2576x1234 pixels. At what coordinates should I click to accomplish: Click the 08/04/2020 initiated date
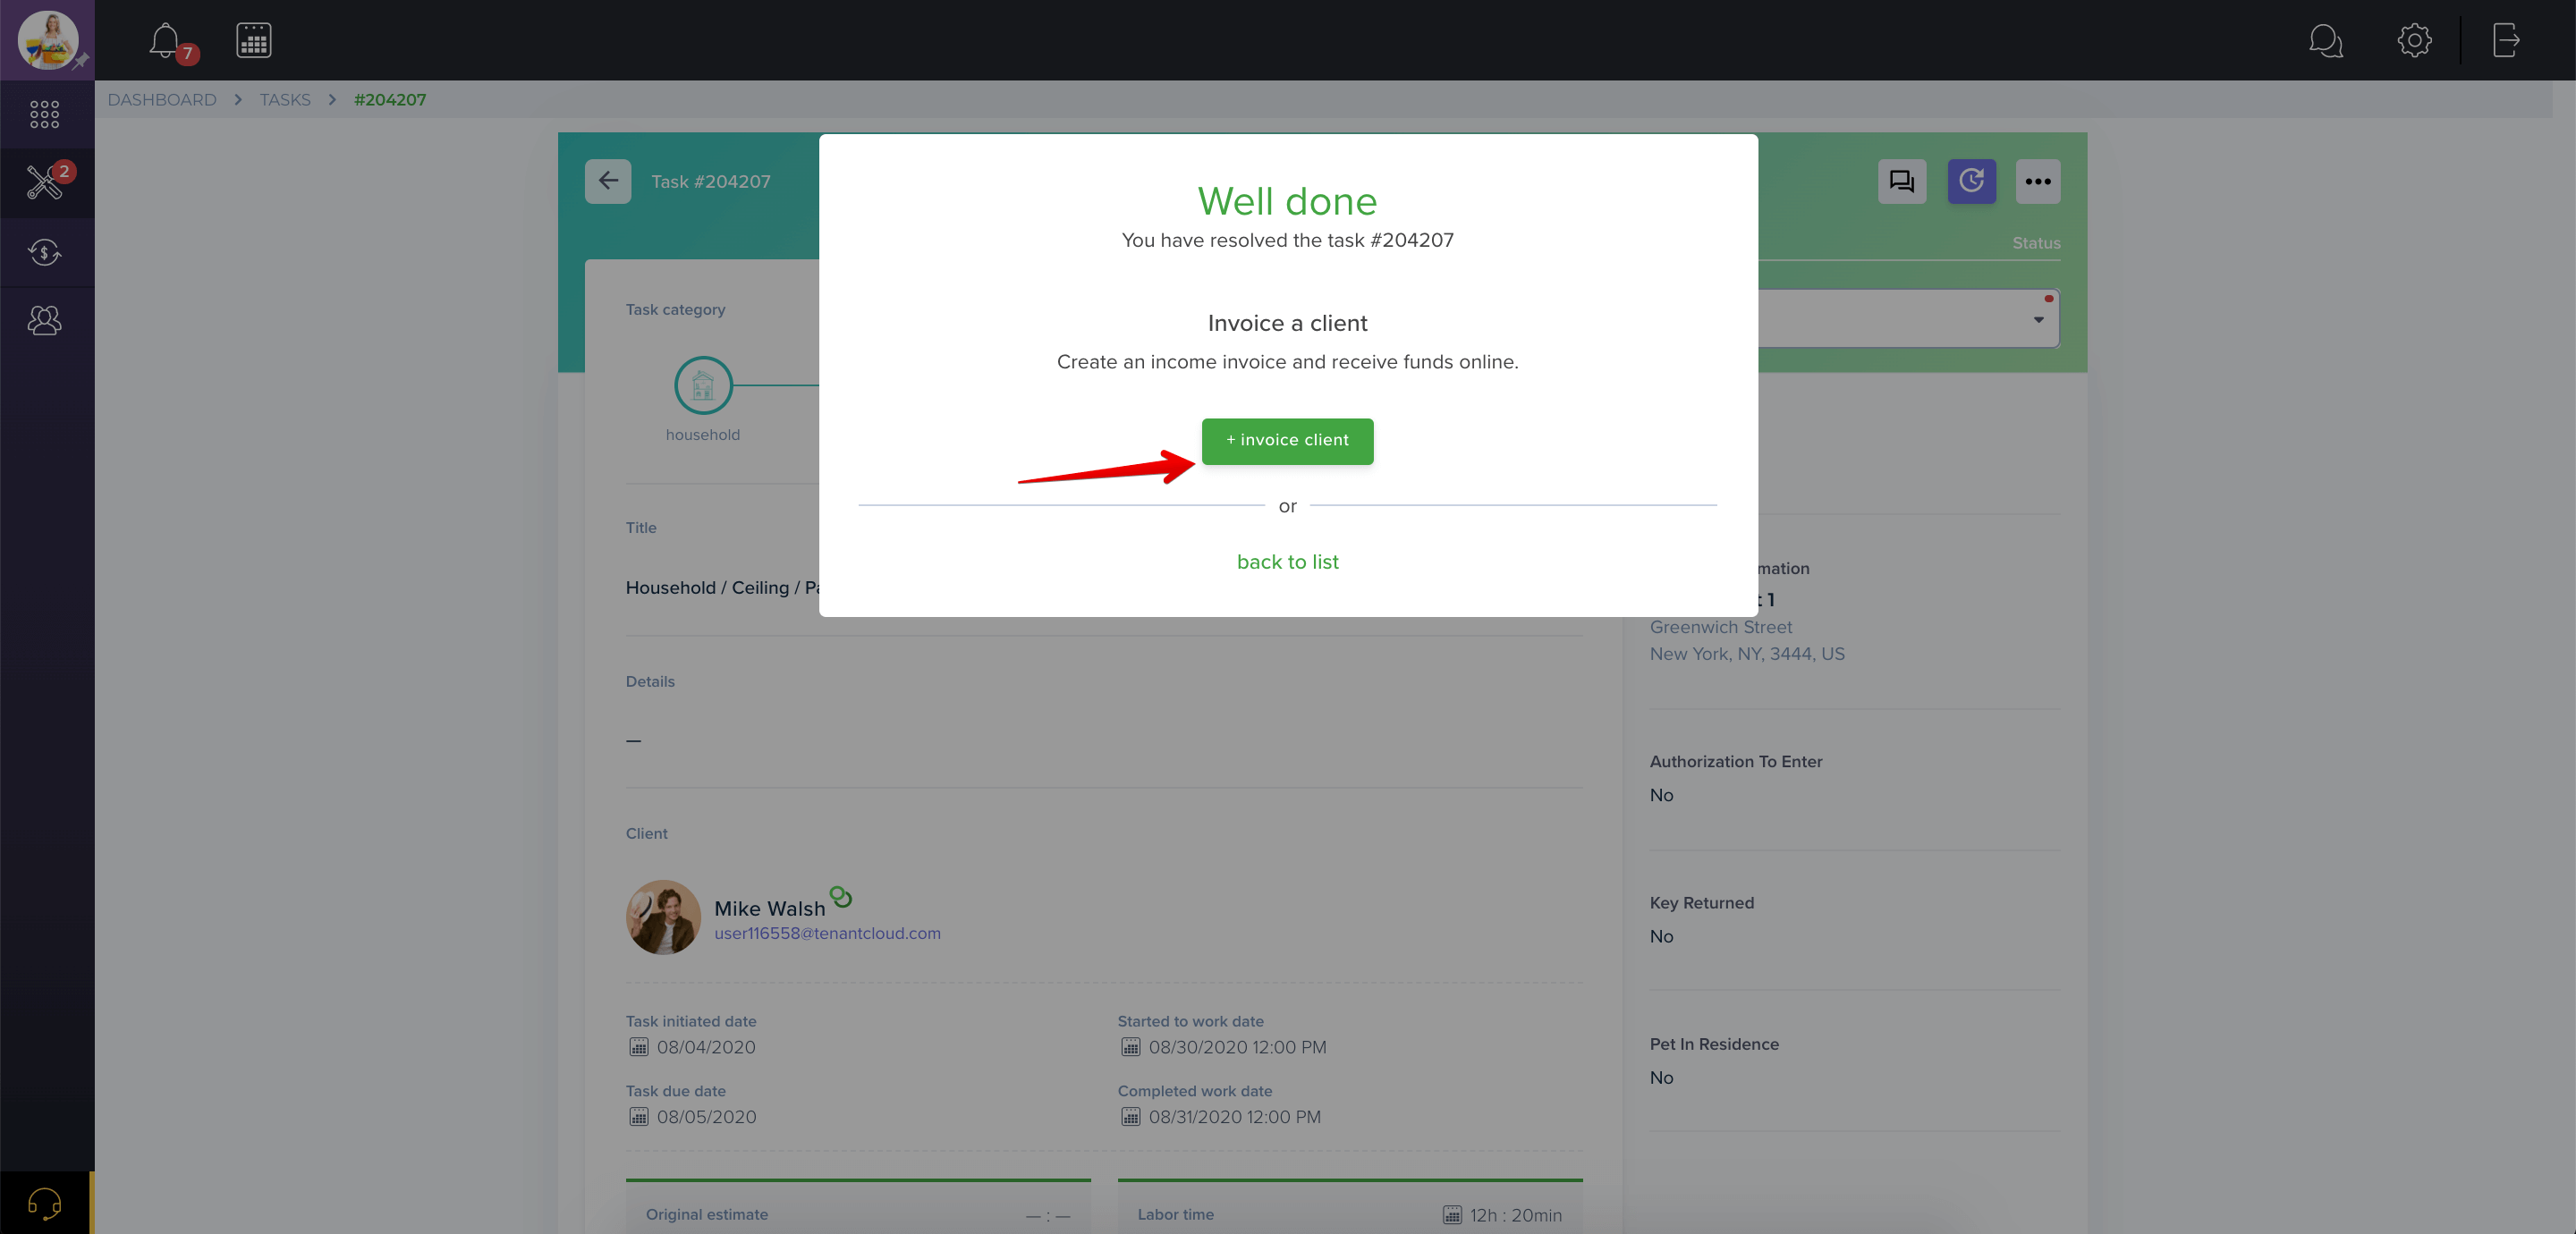point(706,1047)
